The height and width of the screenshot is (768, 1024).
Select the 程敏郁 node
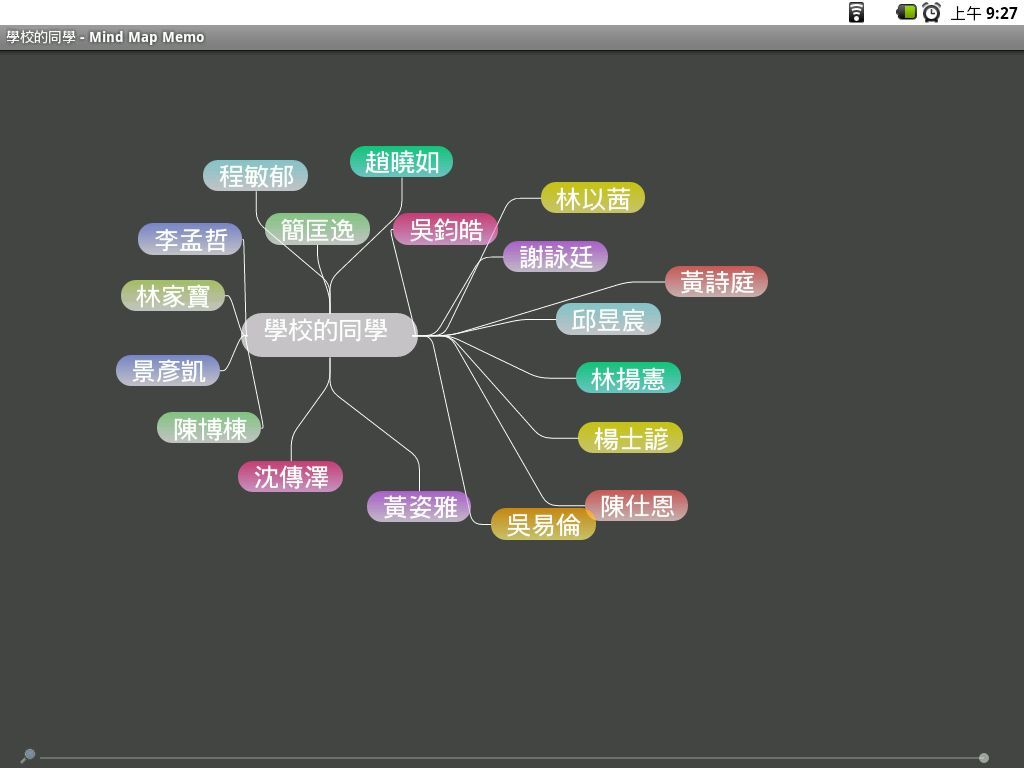pyautogui.click(x=255, y=176)
